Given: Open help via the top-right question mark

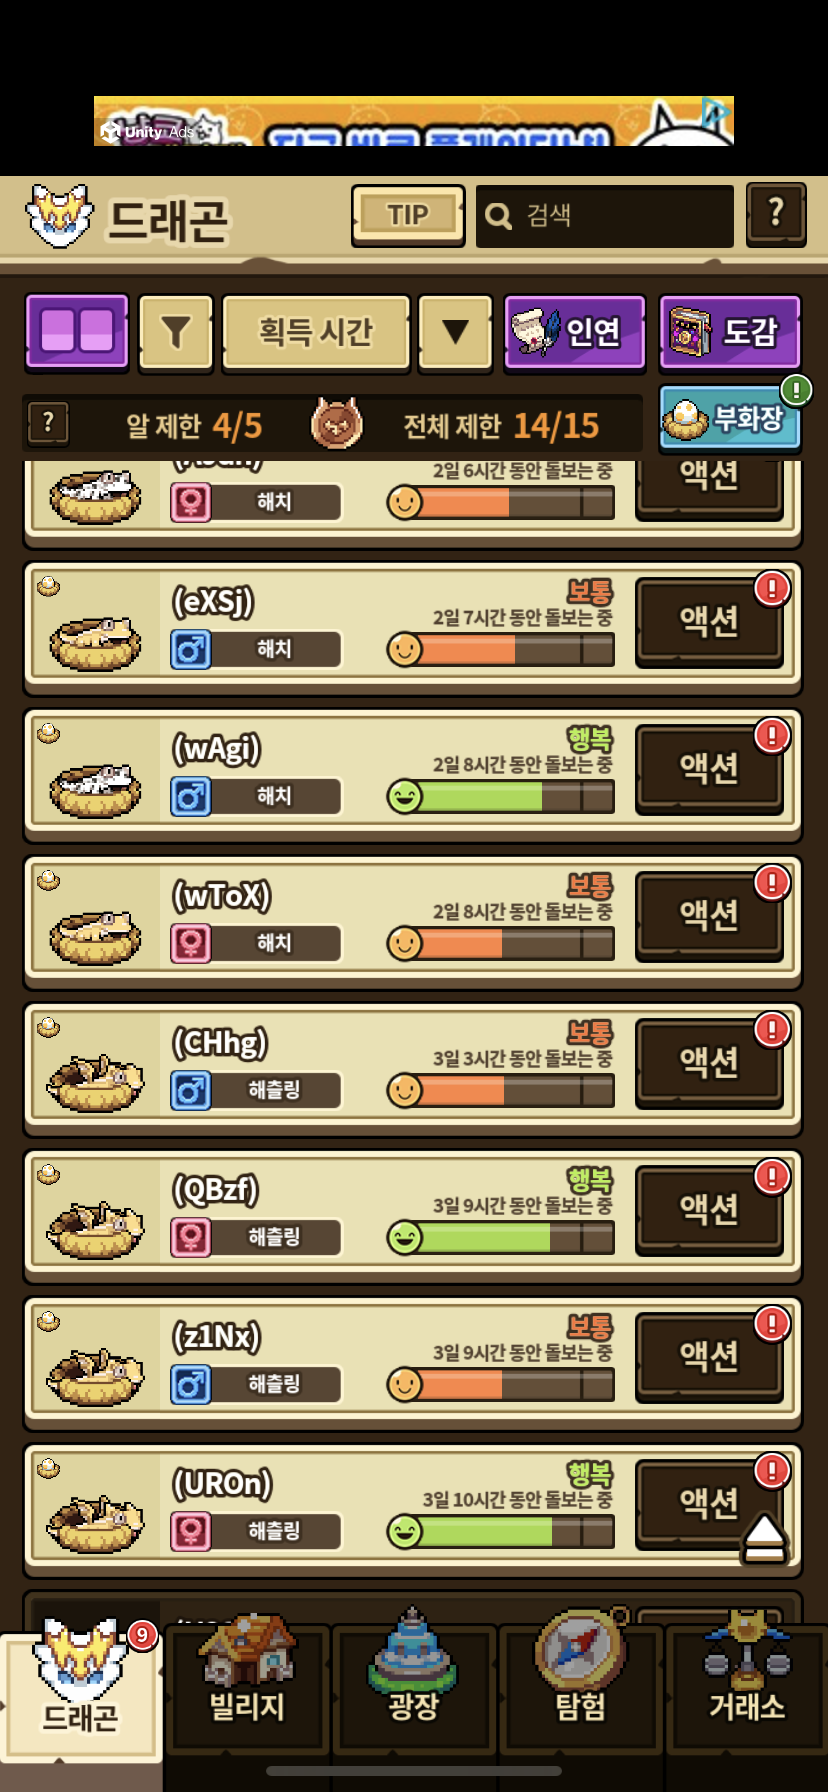Looking at the screenshot, I should tap(776, 214).
